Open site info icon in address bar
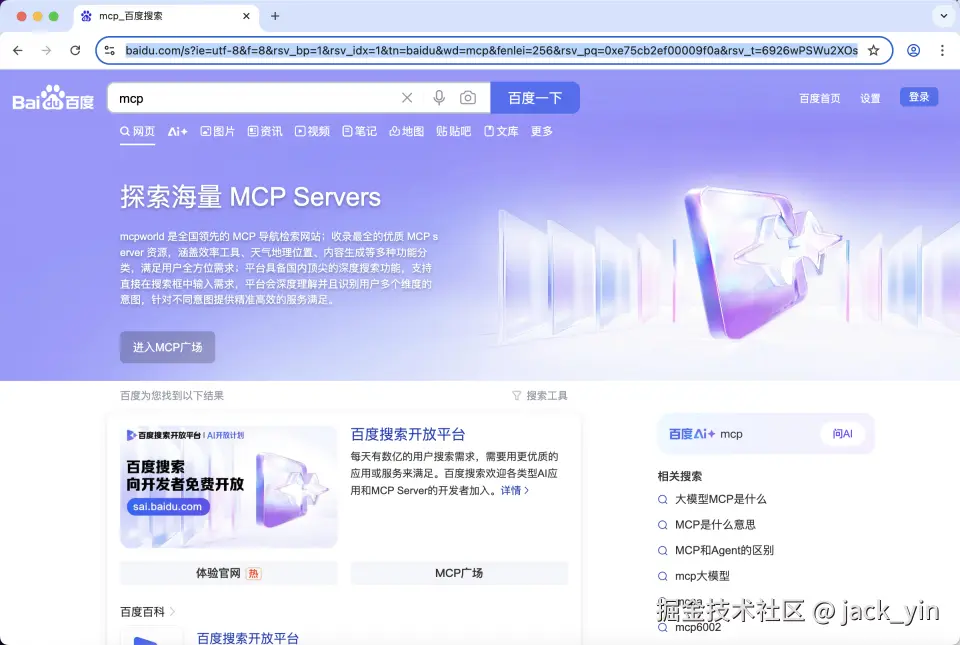This screenshot has height=645, width=960. click(110, 50)
